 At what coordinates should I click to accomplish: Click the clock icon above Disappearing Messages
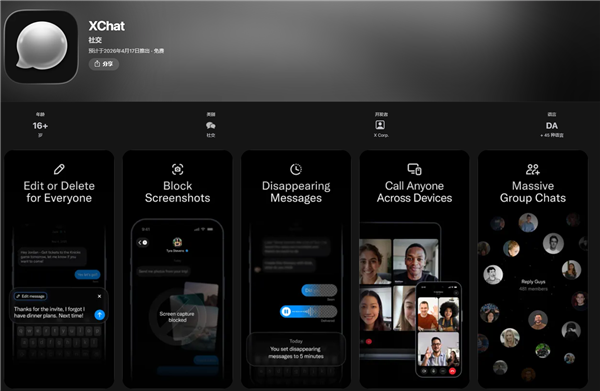point(296,169)
